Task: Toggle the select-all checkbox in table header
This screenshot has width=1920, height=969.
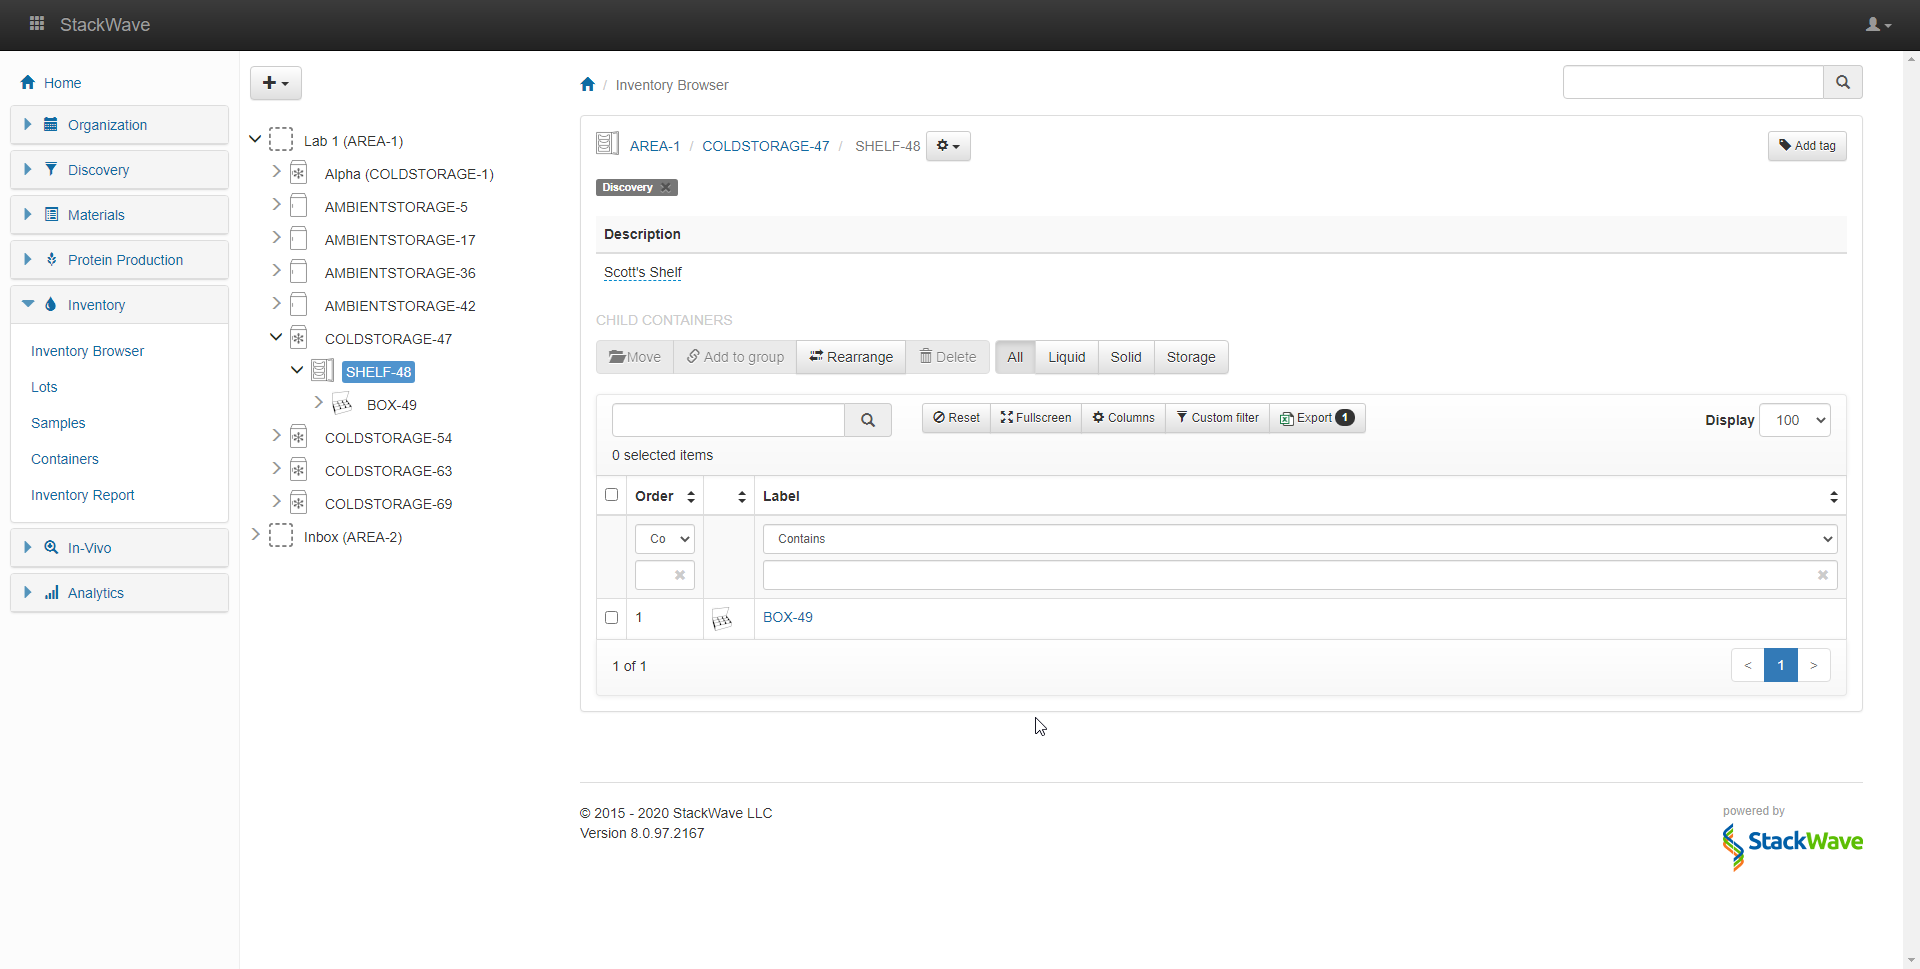Action: (611, 495)
